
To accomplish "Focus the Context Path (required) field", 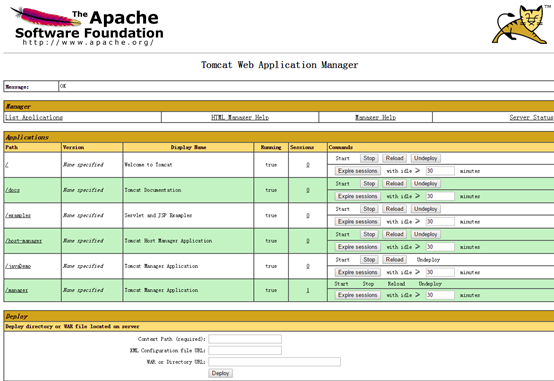I will (x=245, y=339).
